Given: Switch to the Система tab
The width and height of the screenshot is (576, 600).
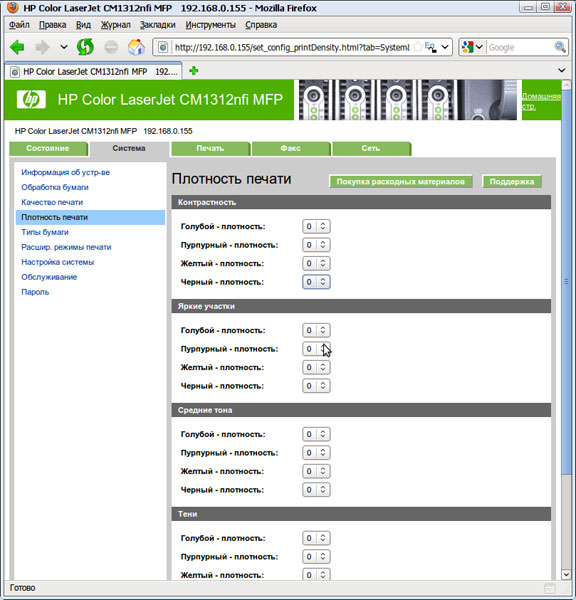Looking at the screenshot, I should pyautogui.click(x=129, y=148).
